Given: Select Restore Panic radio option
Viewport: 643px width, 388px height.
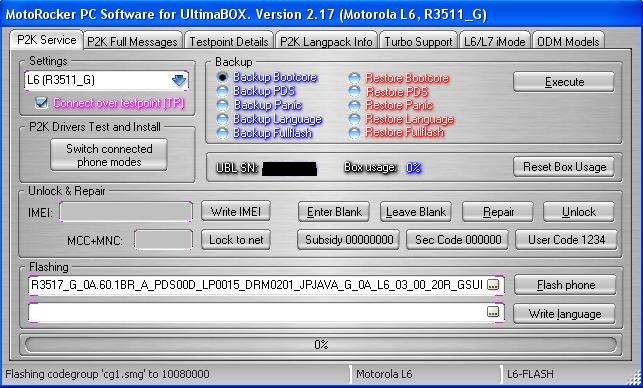Looking at the screenshot, I should 354,105.
